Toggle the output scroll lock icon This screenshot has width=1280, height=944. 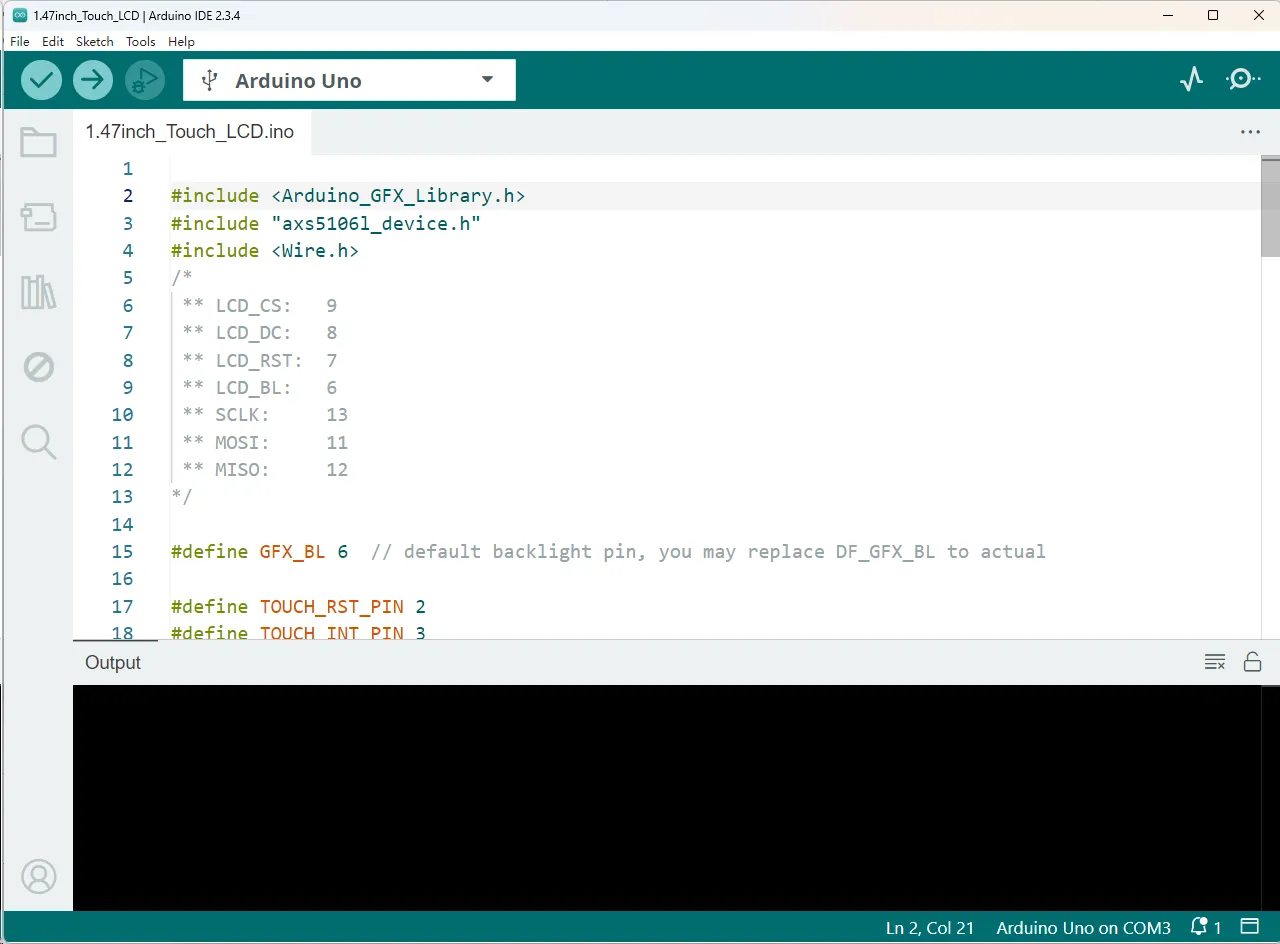tap(1252, 661)
